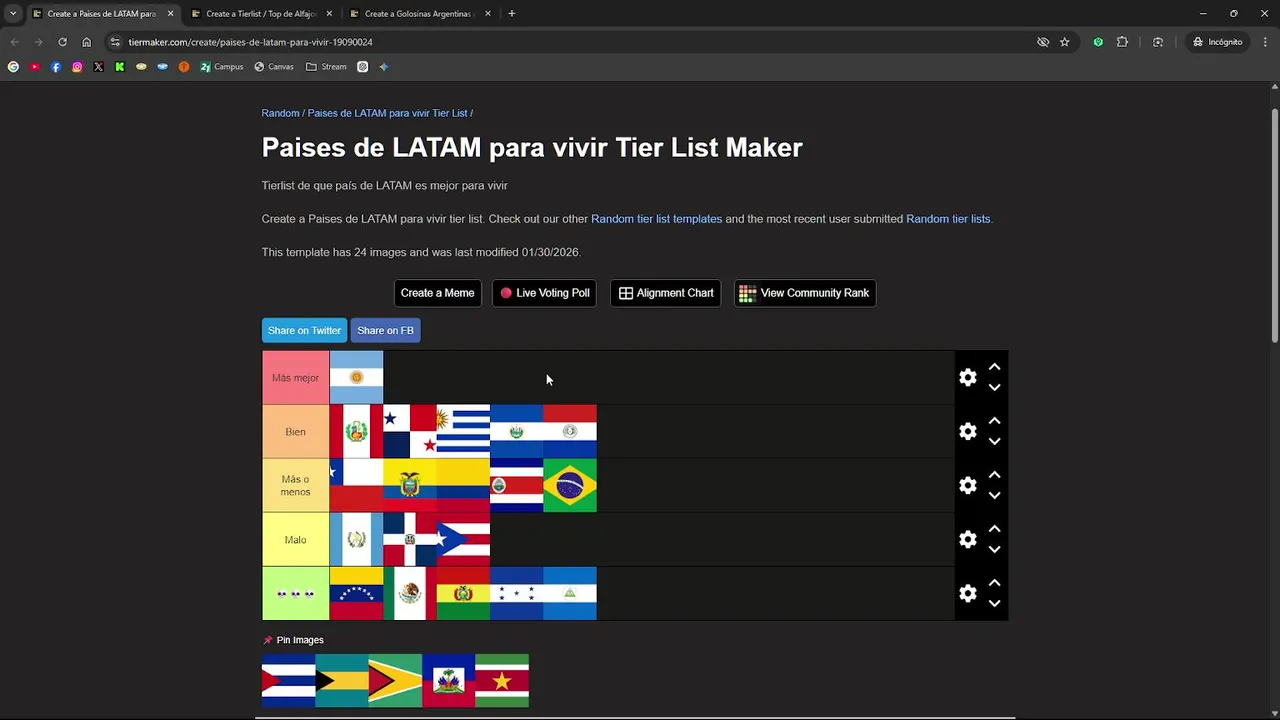Open Google Lens search icon
Viewport: 1280px width, 720px height.
1158,42
